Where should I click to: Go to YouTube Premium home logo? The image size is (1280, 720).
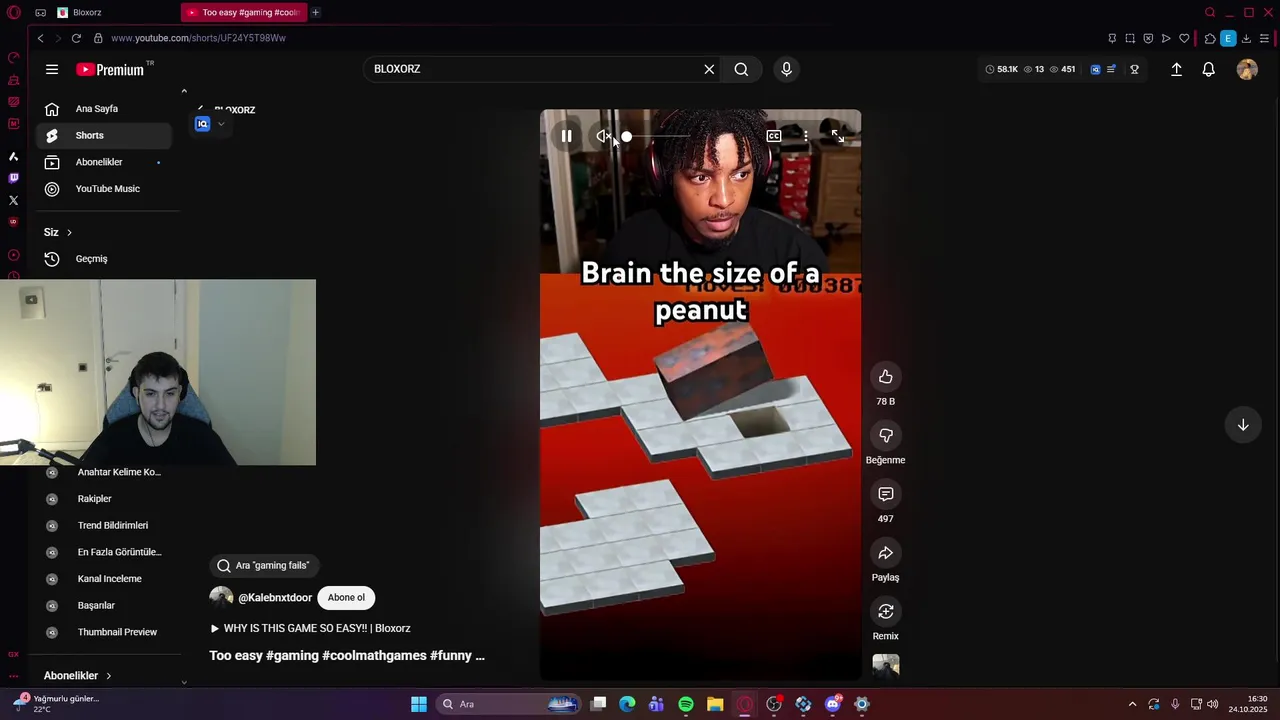point(111,69)
